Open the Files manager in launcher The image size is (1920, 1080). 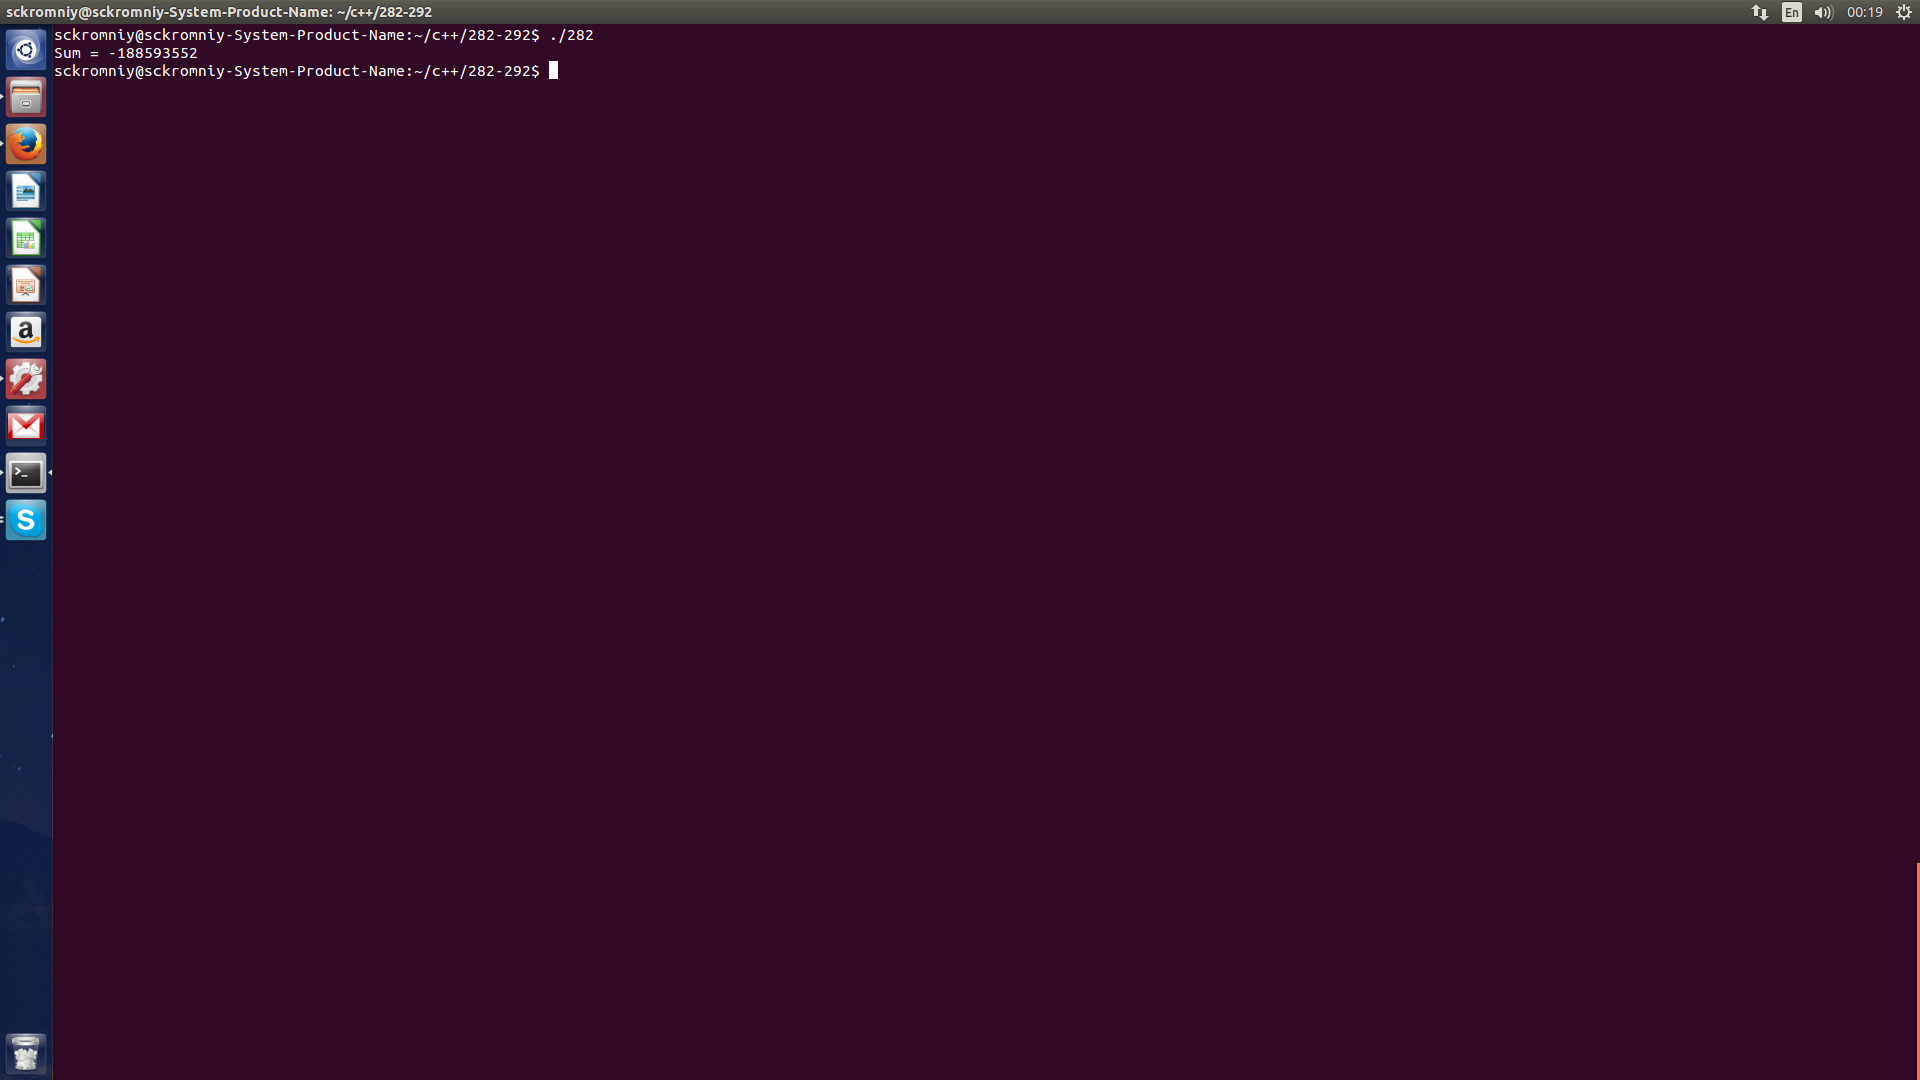click(26, 97)
